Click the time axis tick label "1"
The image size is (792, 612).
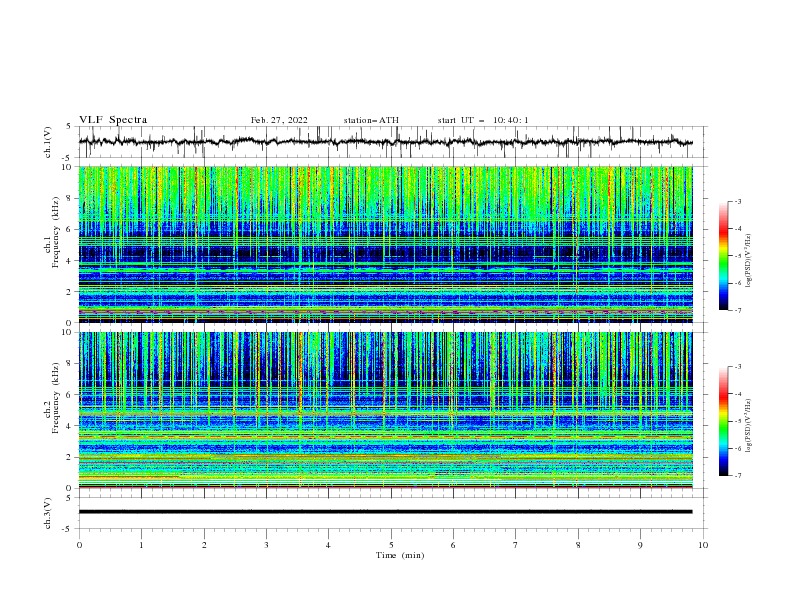141,545
